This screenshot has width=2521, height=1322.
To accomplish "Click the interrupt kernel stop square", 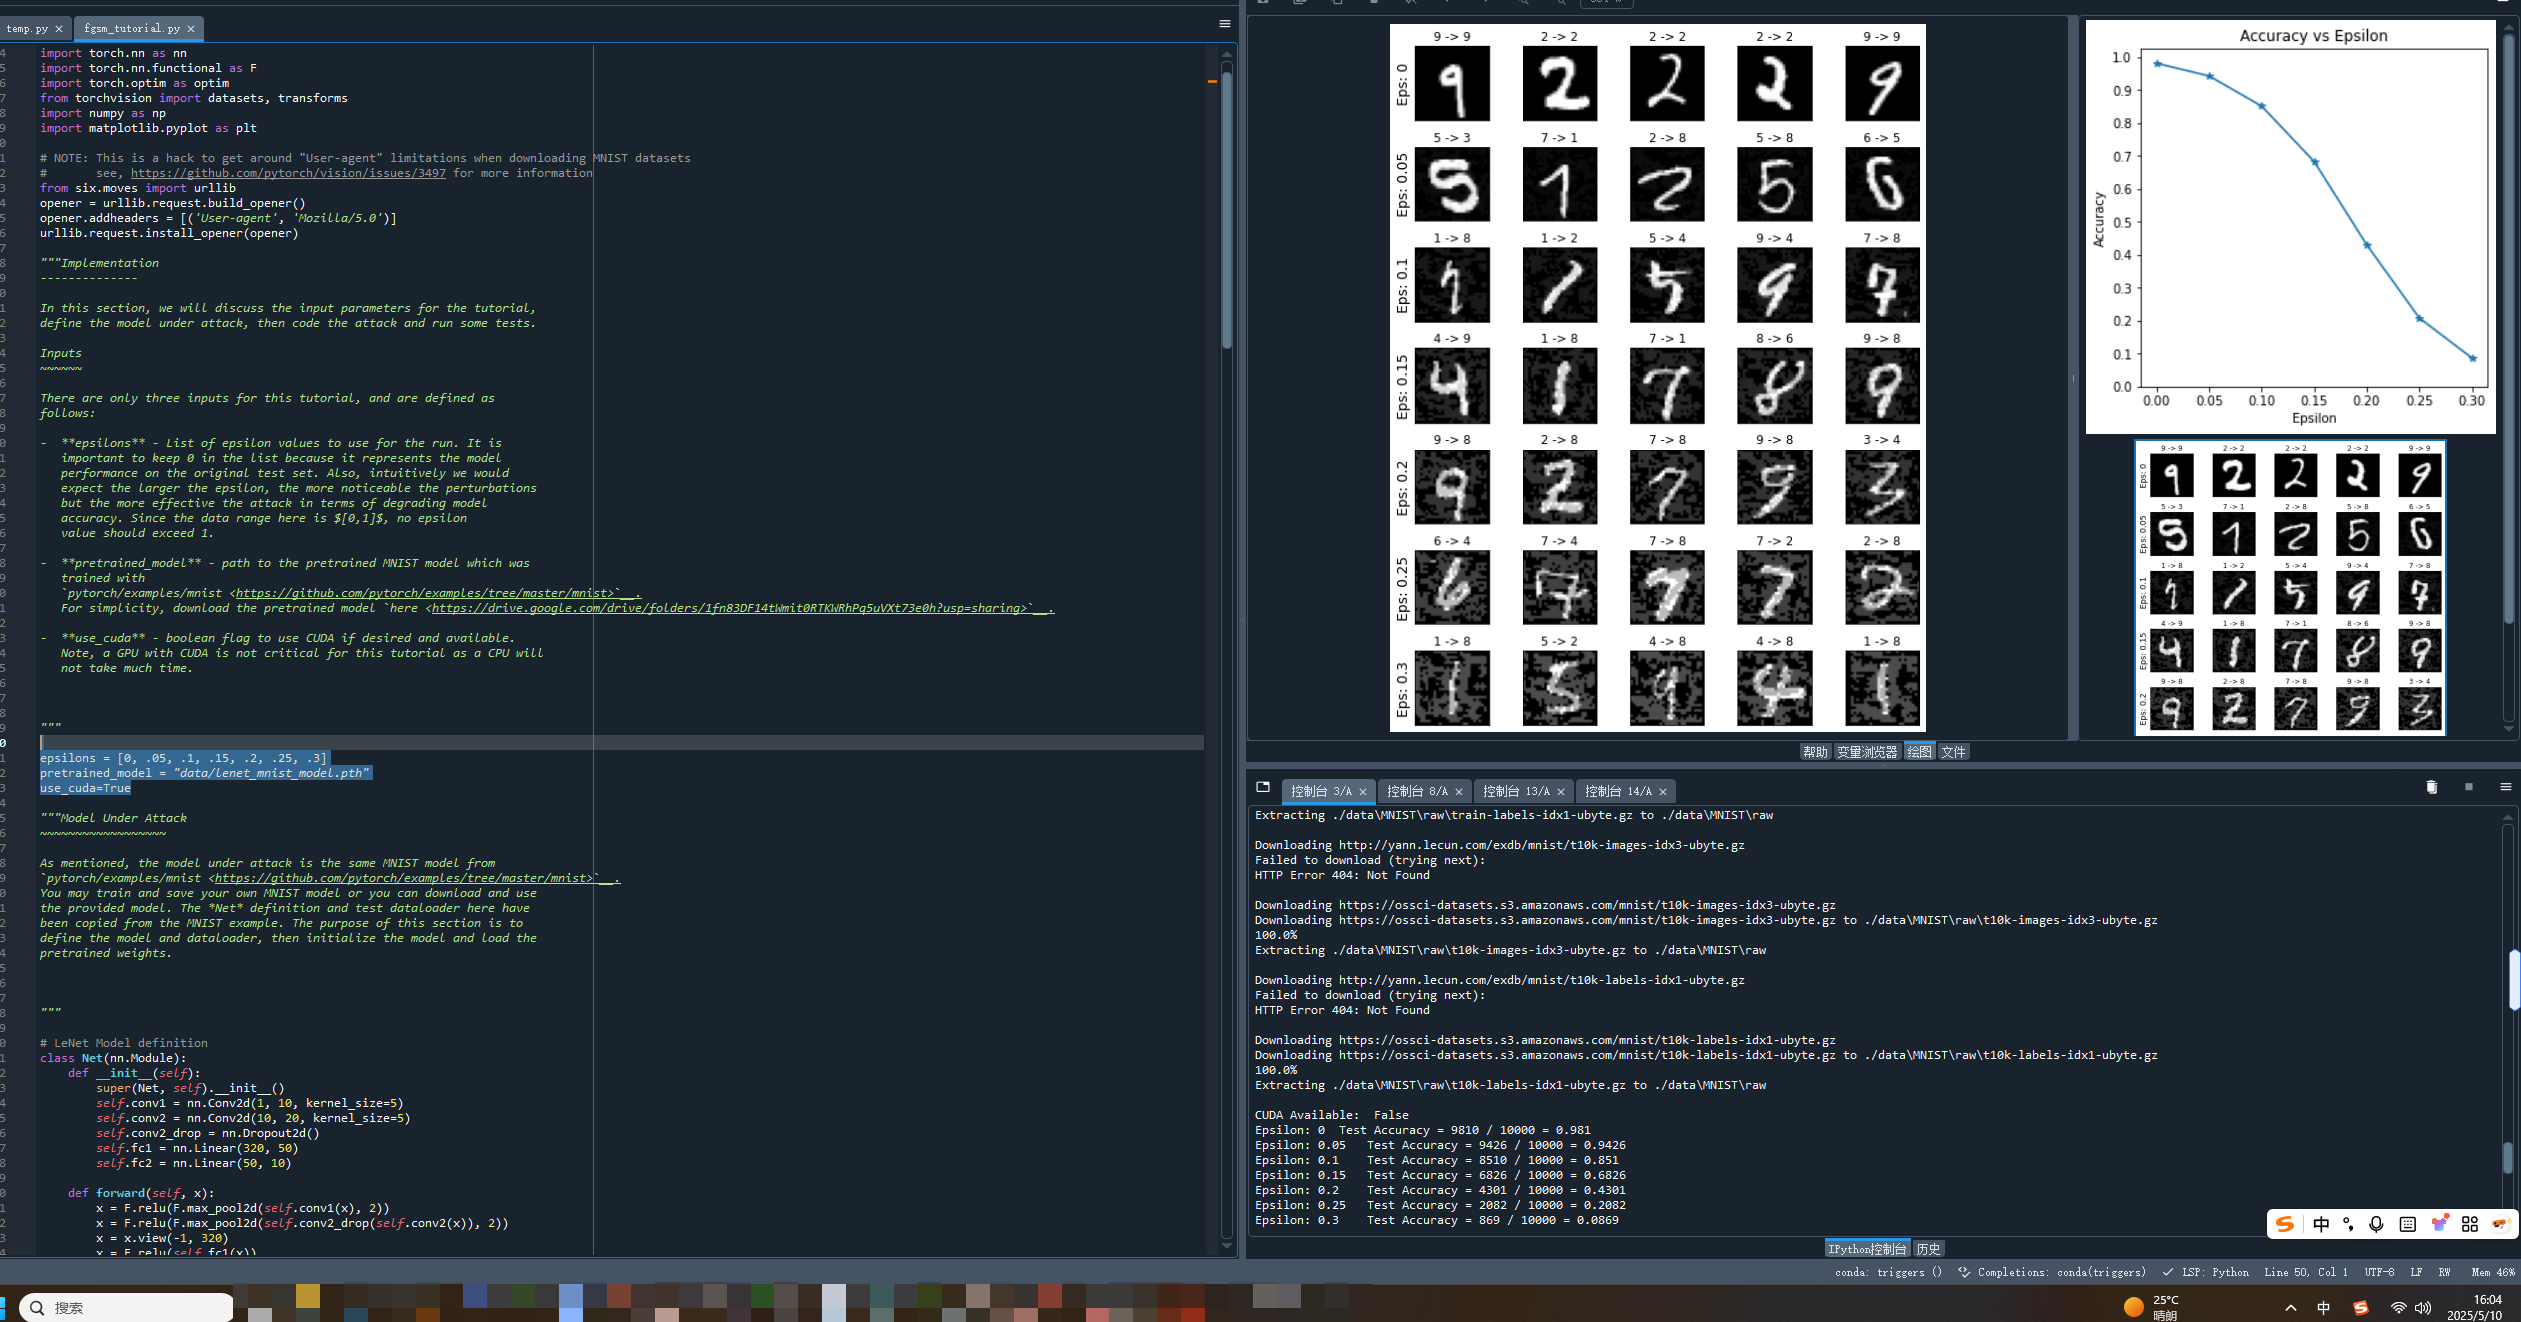I will click(2468, 787).
